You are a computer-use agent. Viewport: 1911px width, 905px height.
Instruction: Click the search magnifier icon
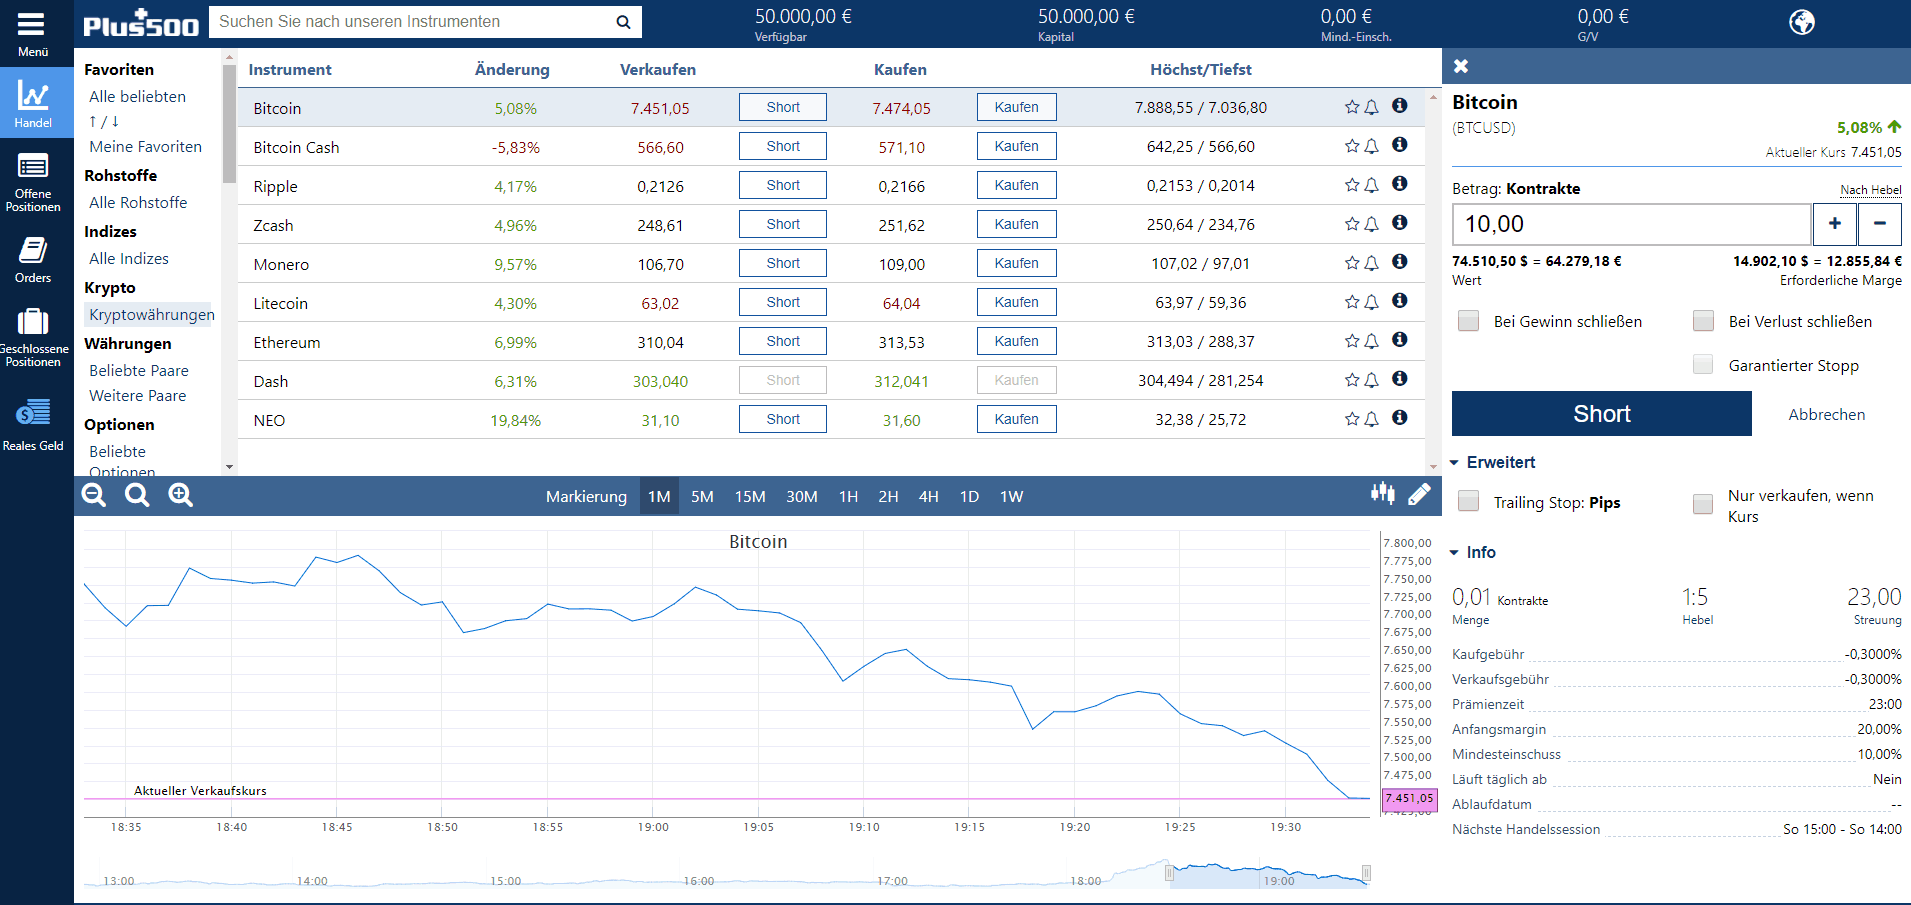click(x=623, y=22)
